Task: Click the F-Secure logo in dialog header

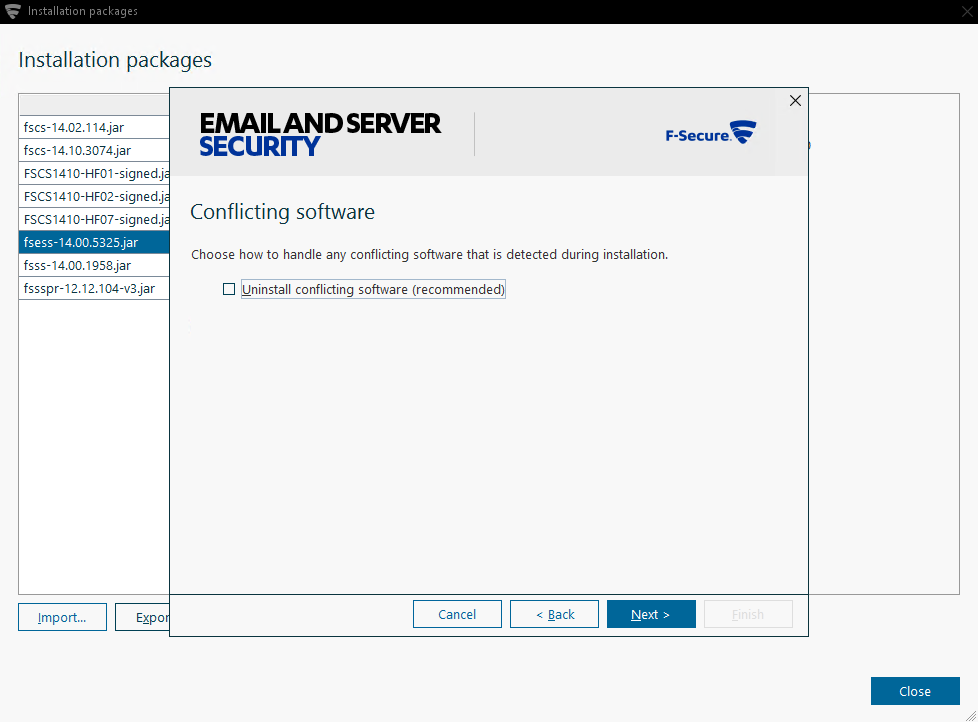Action: pos(711,132)
